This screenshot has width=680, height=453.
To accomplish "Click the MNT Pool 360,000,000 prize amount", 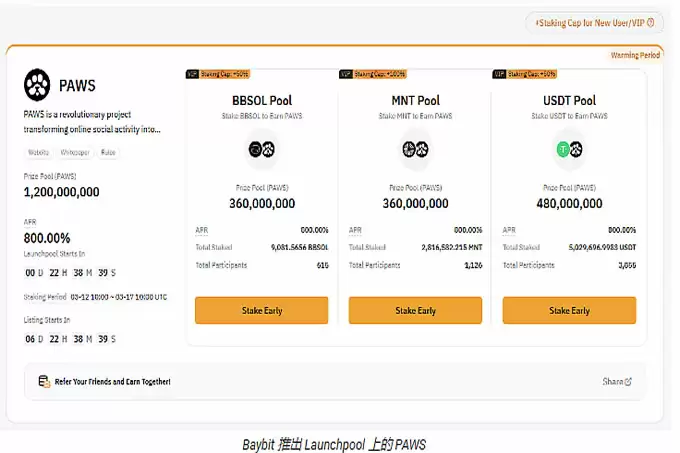I will (415, 203).
